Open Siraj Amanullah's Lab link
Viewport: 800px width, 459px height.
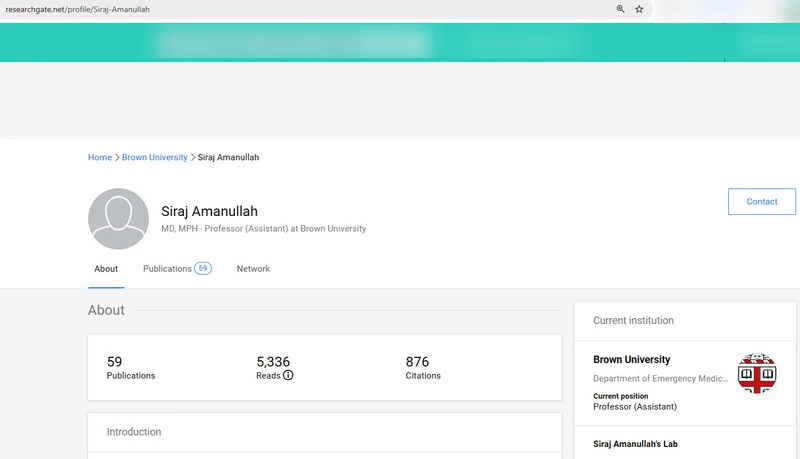[x=635, y=444]
